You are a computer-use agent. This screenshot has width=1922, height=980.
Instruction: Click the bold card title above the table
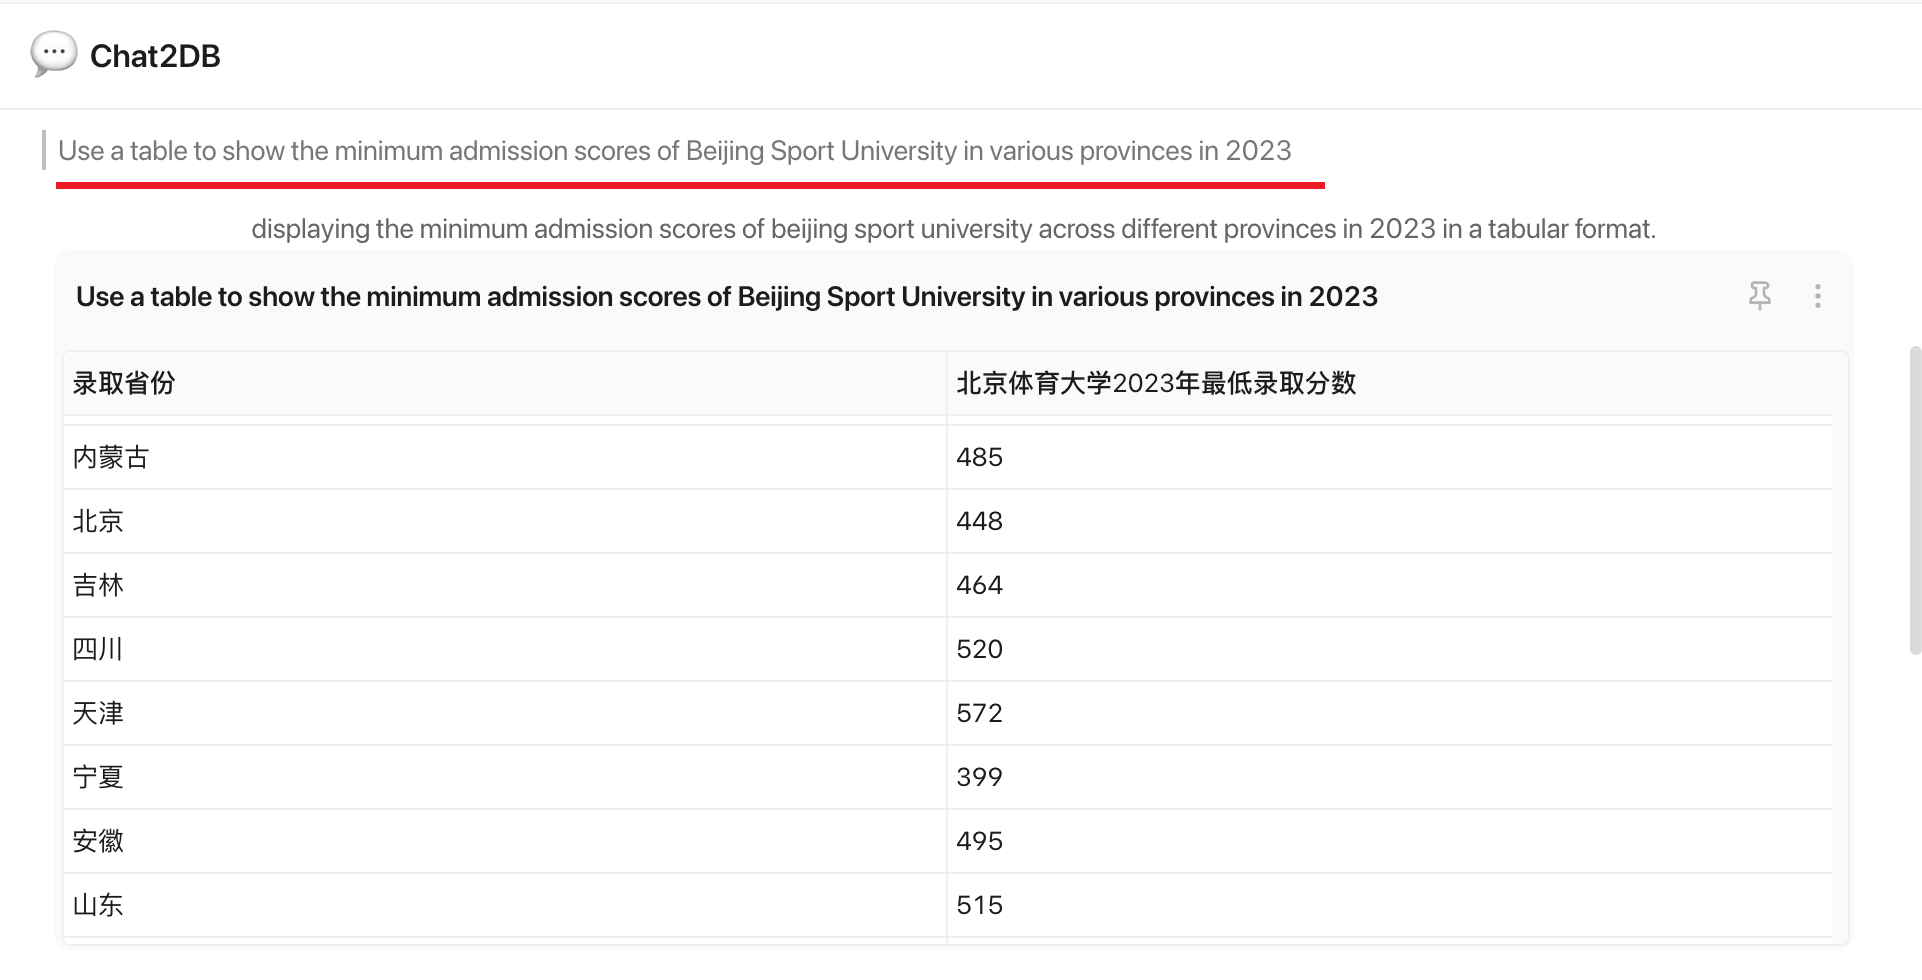click(x=727, y=297)
